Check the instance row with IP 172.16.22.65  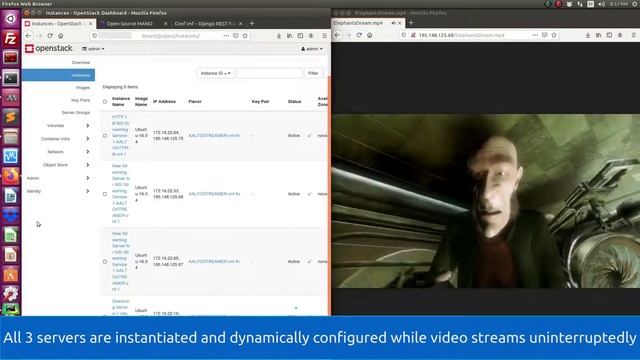tap(105, 262)
